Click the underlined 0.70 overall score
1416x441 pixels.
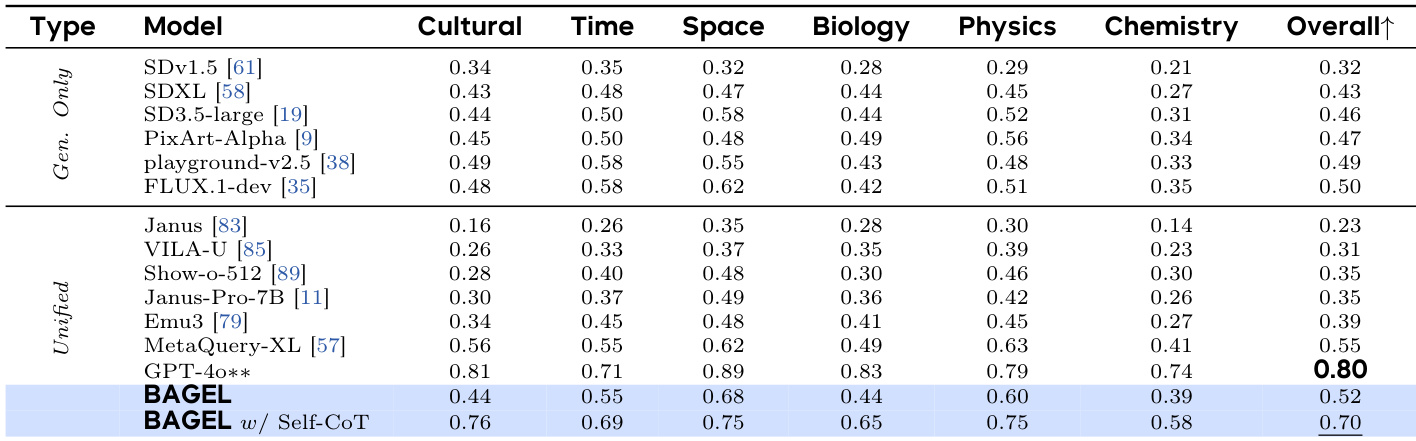coord(1339,421)
